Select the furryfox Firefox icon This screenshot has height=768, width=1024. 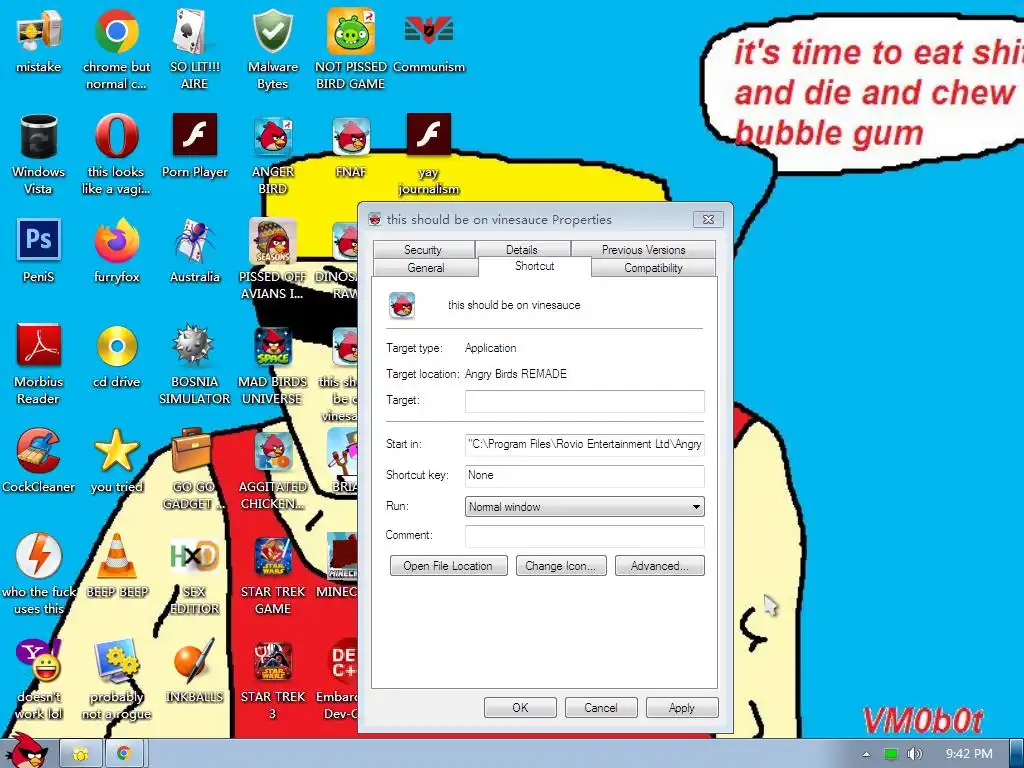116,251
